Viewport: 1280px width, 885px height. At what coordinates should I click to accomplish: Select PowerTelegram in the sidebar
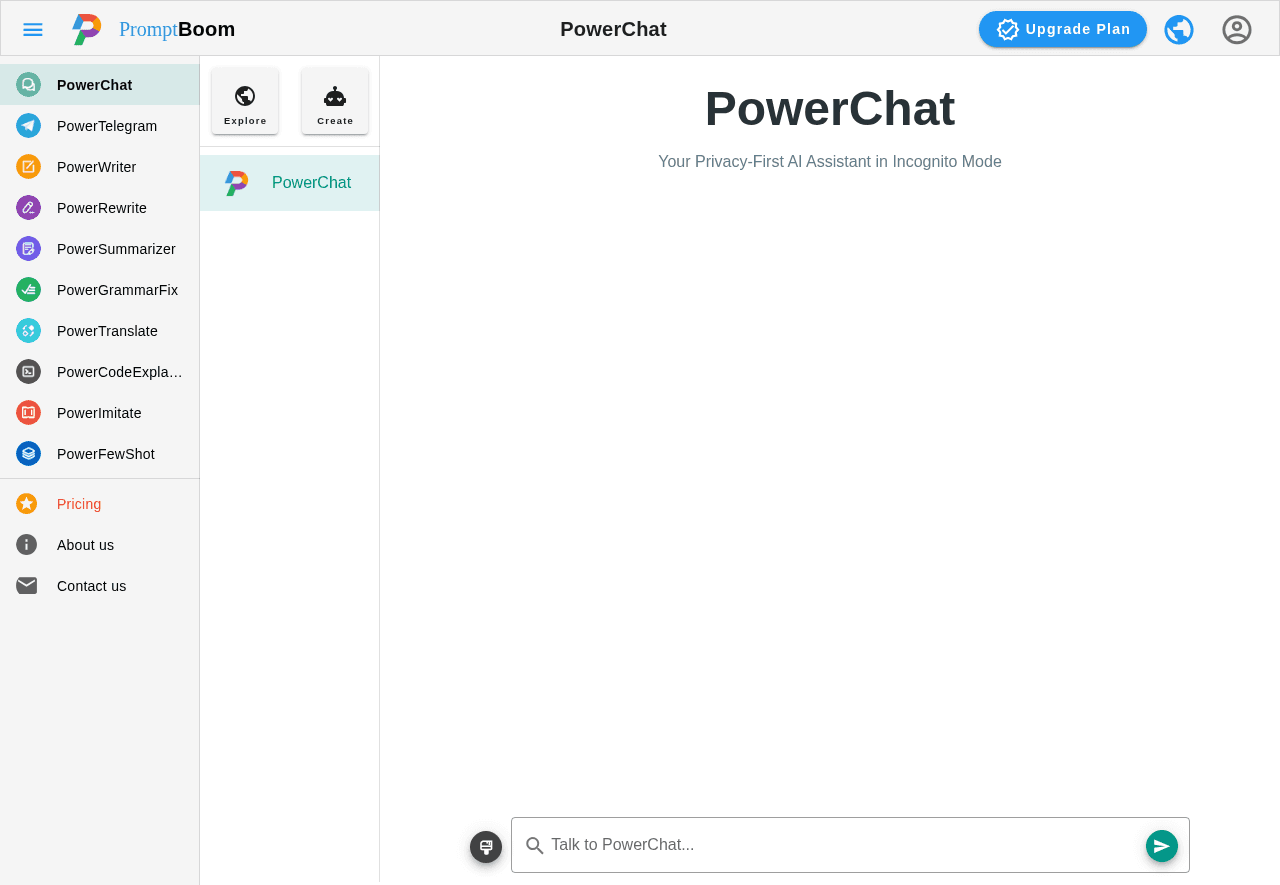pos(99,125)
